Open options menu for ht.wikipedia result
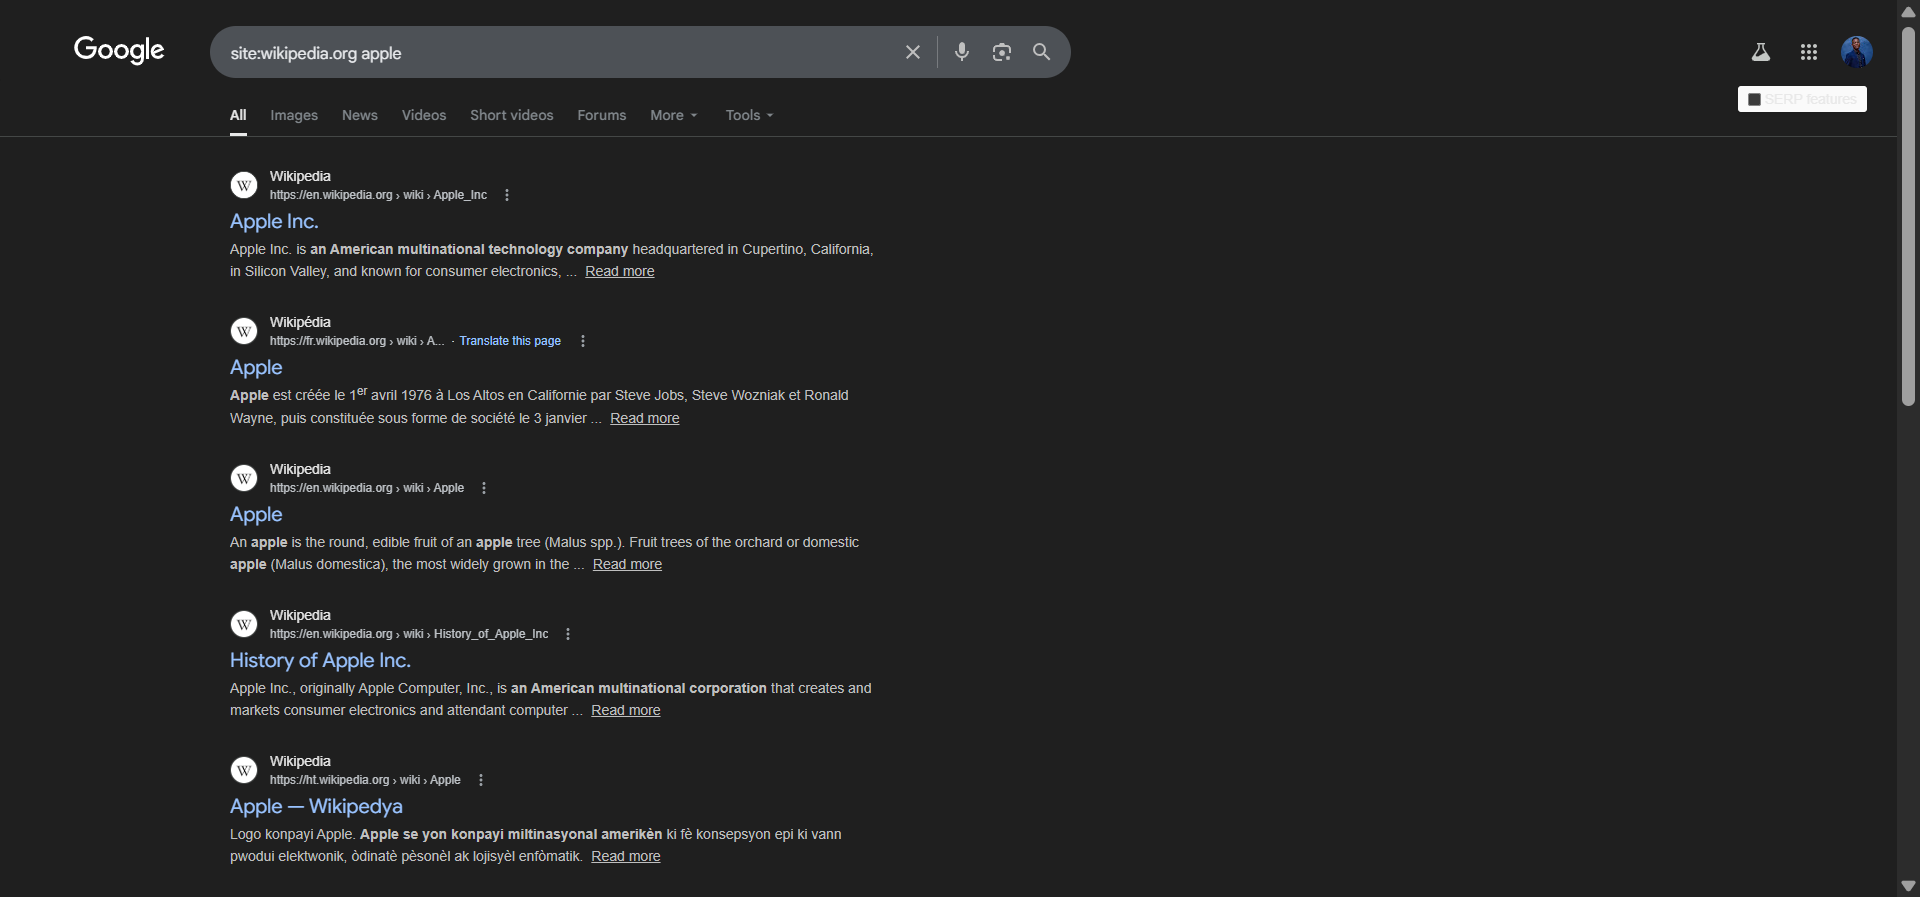 coord(481,780)
